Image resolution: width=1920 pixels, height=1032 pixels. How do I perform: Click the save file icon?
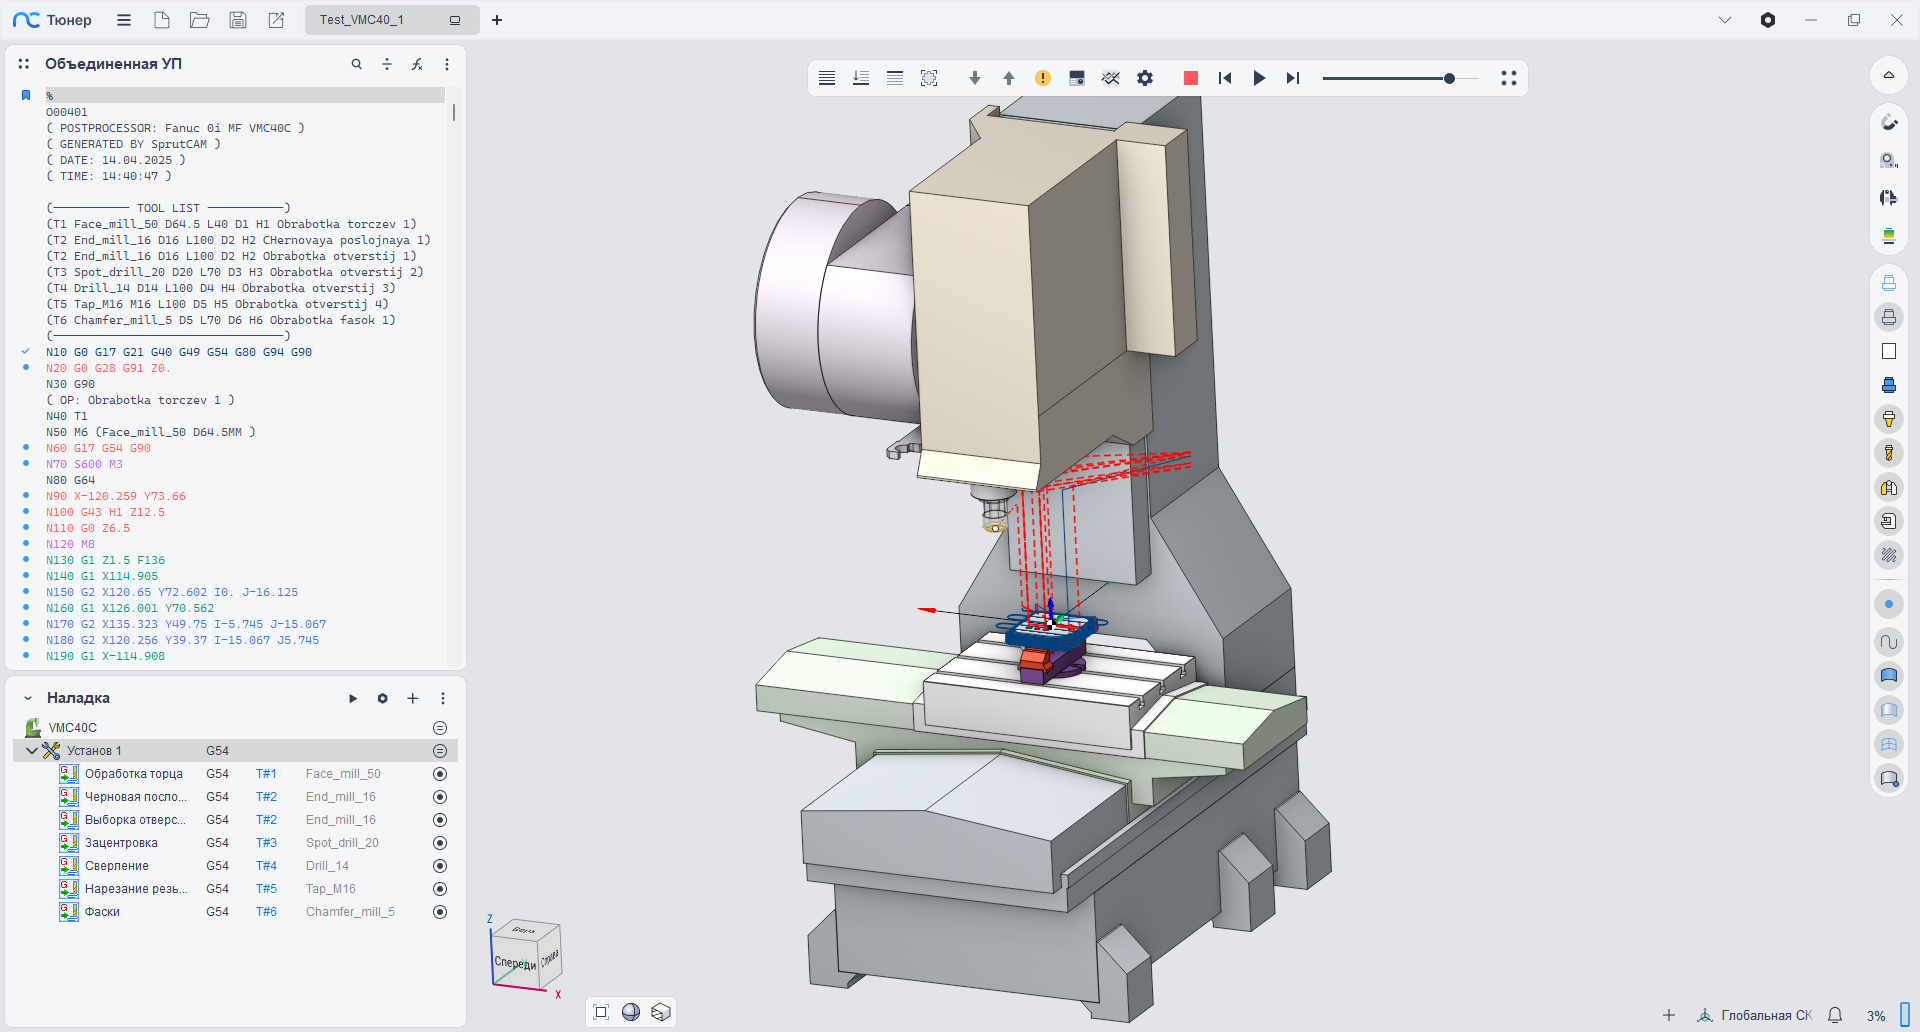[x=238, y=20]
